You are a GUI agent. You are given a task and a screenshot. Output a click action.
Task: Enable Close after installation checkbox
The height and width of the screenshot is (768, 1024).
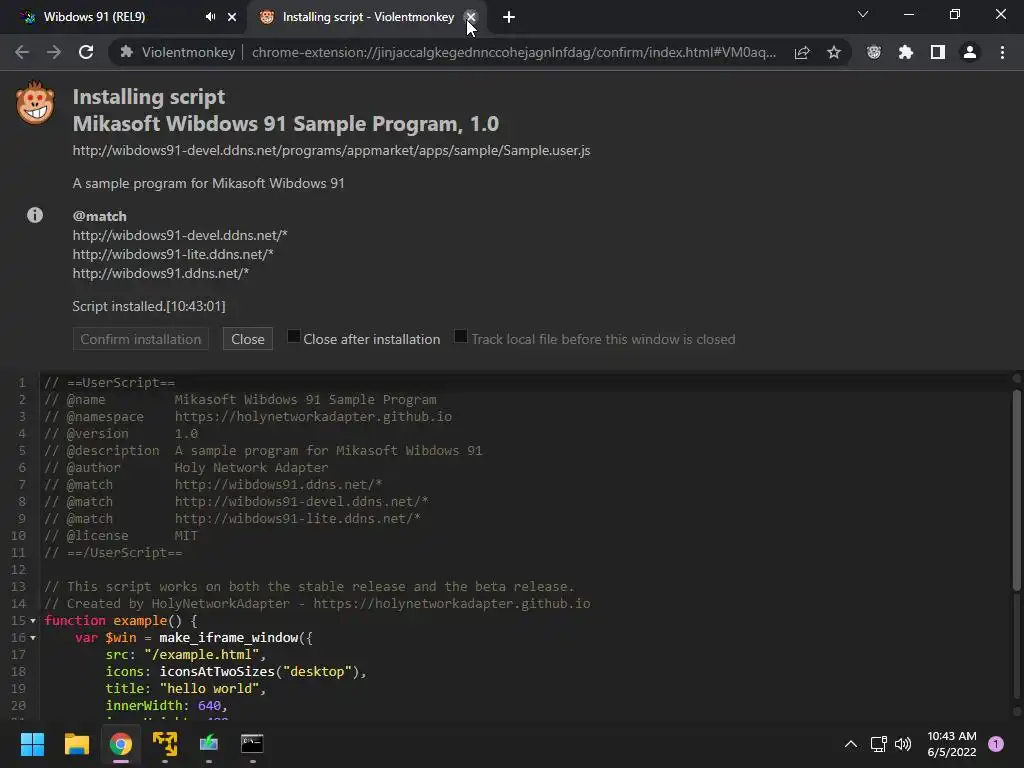(x=294, y=336)
